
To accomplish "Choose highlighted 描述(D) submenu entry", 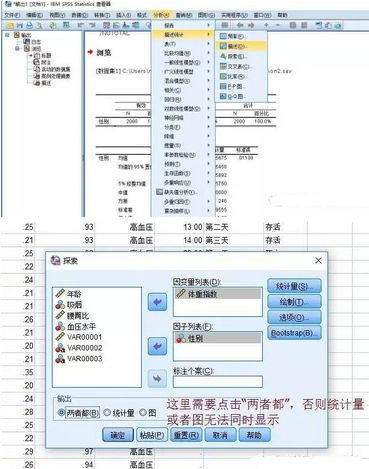I will tap(241, 46).
